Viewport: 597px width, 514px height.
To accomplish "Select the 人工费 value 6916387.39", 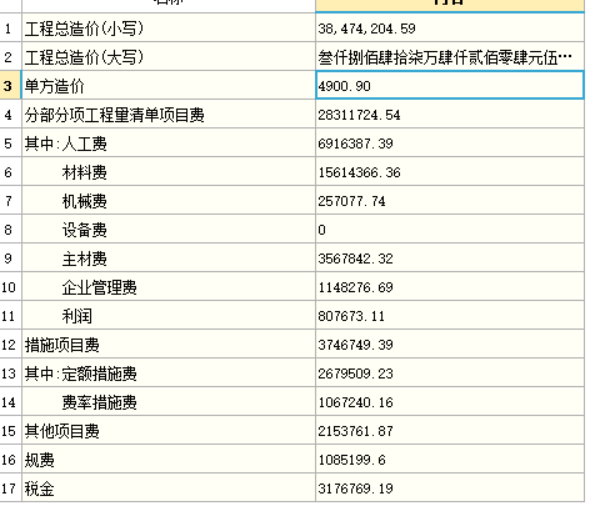I will 450,143.
